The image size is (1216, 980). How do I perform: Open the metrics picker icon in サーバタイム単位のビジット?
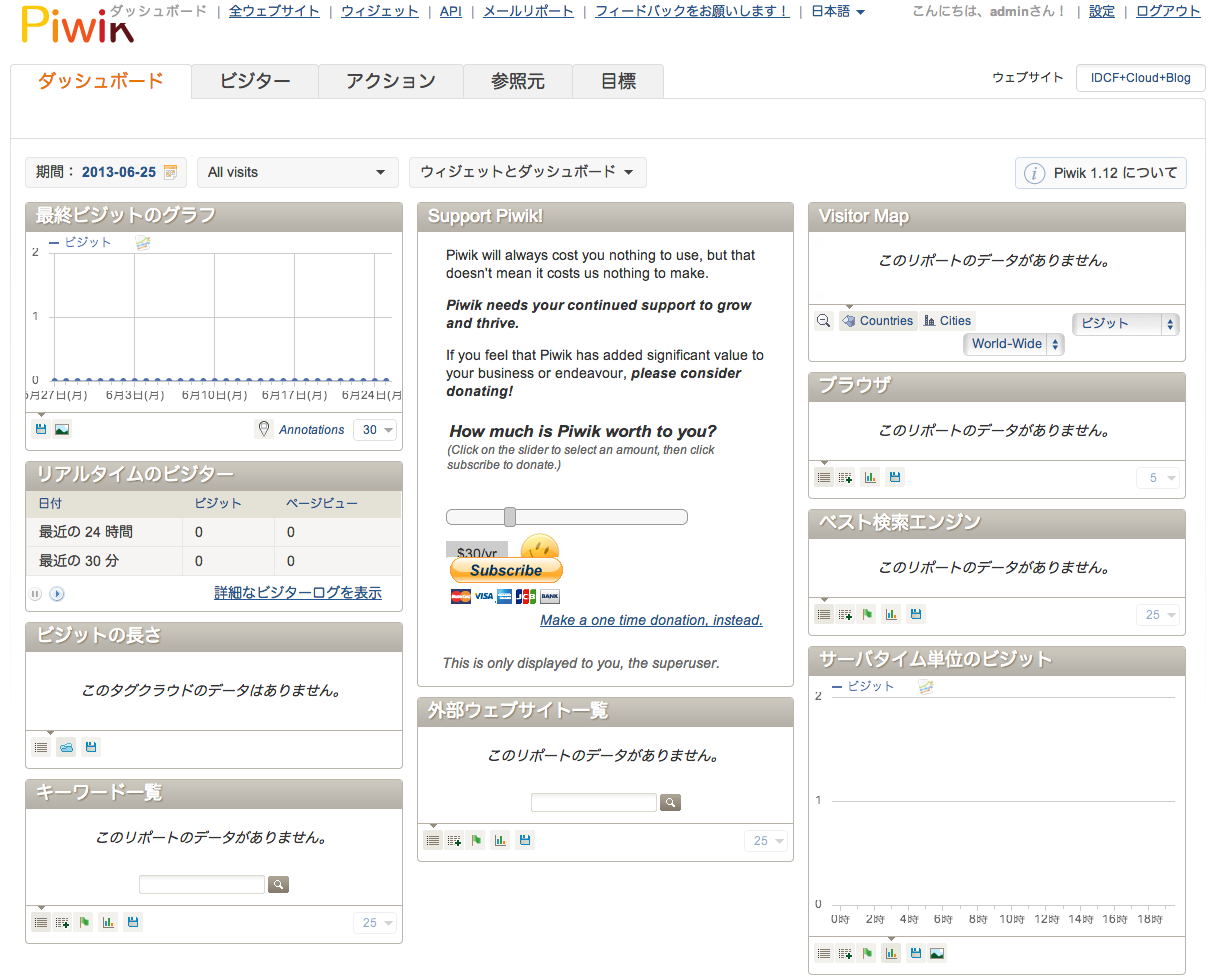[x=926, y=687]
